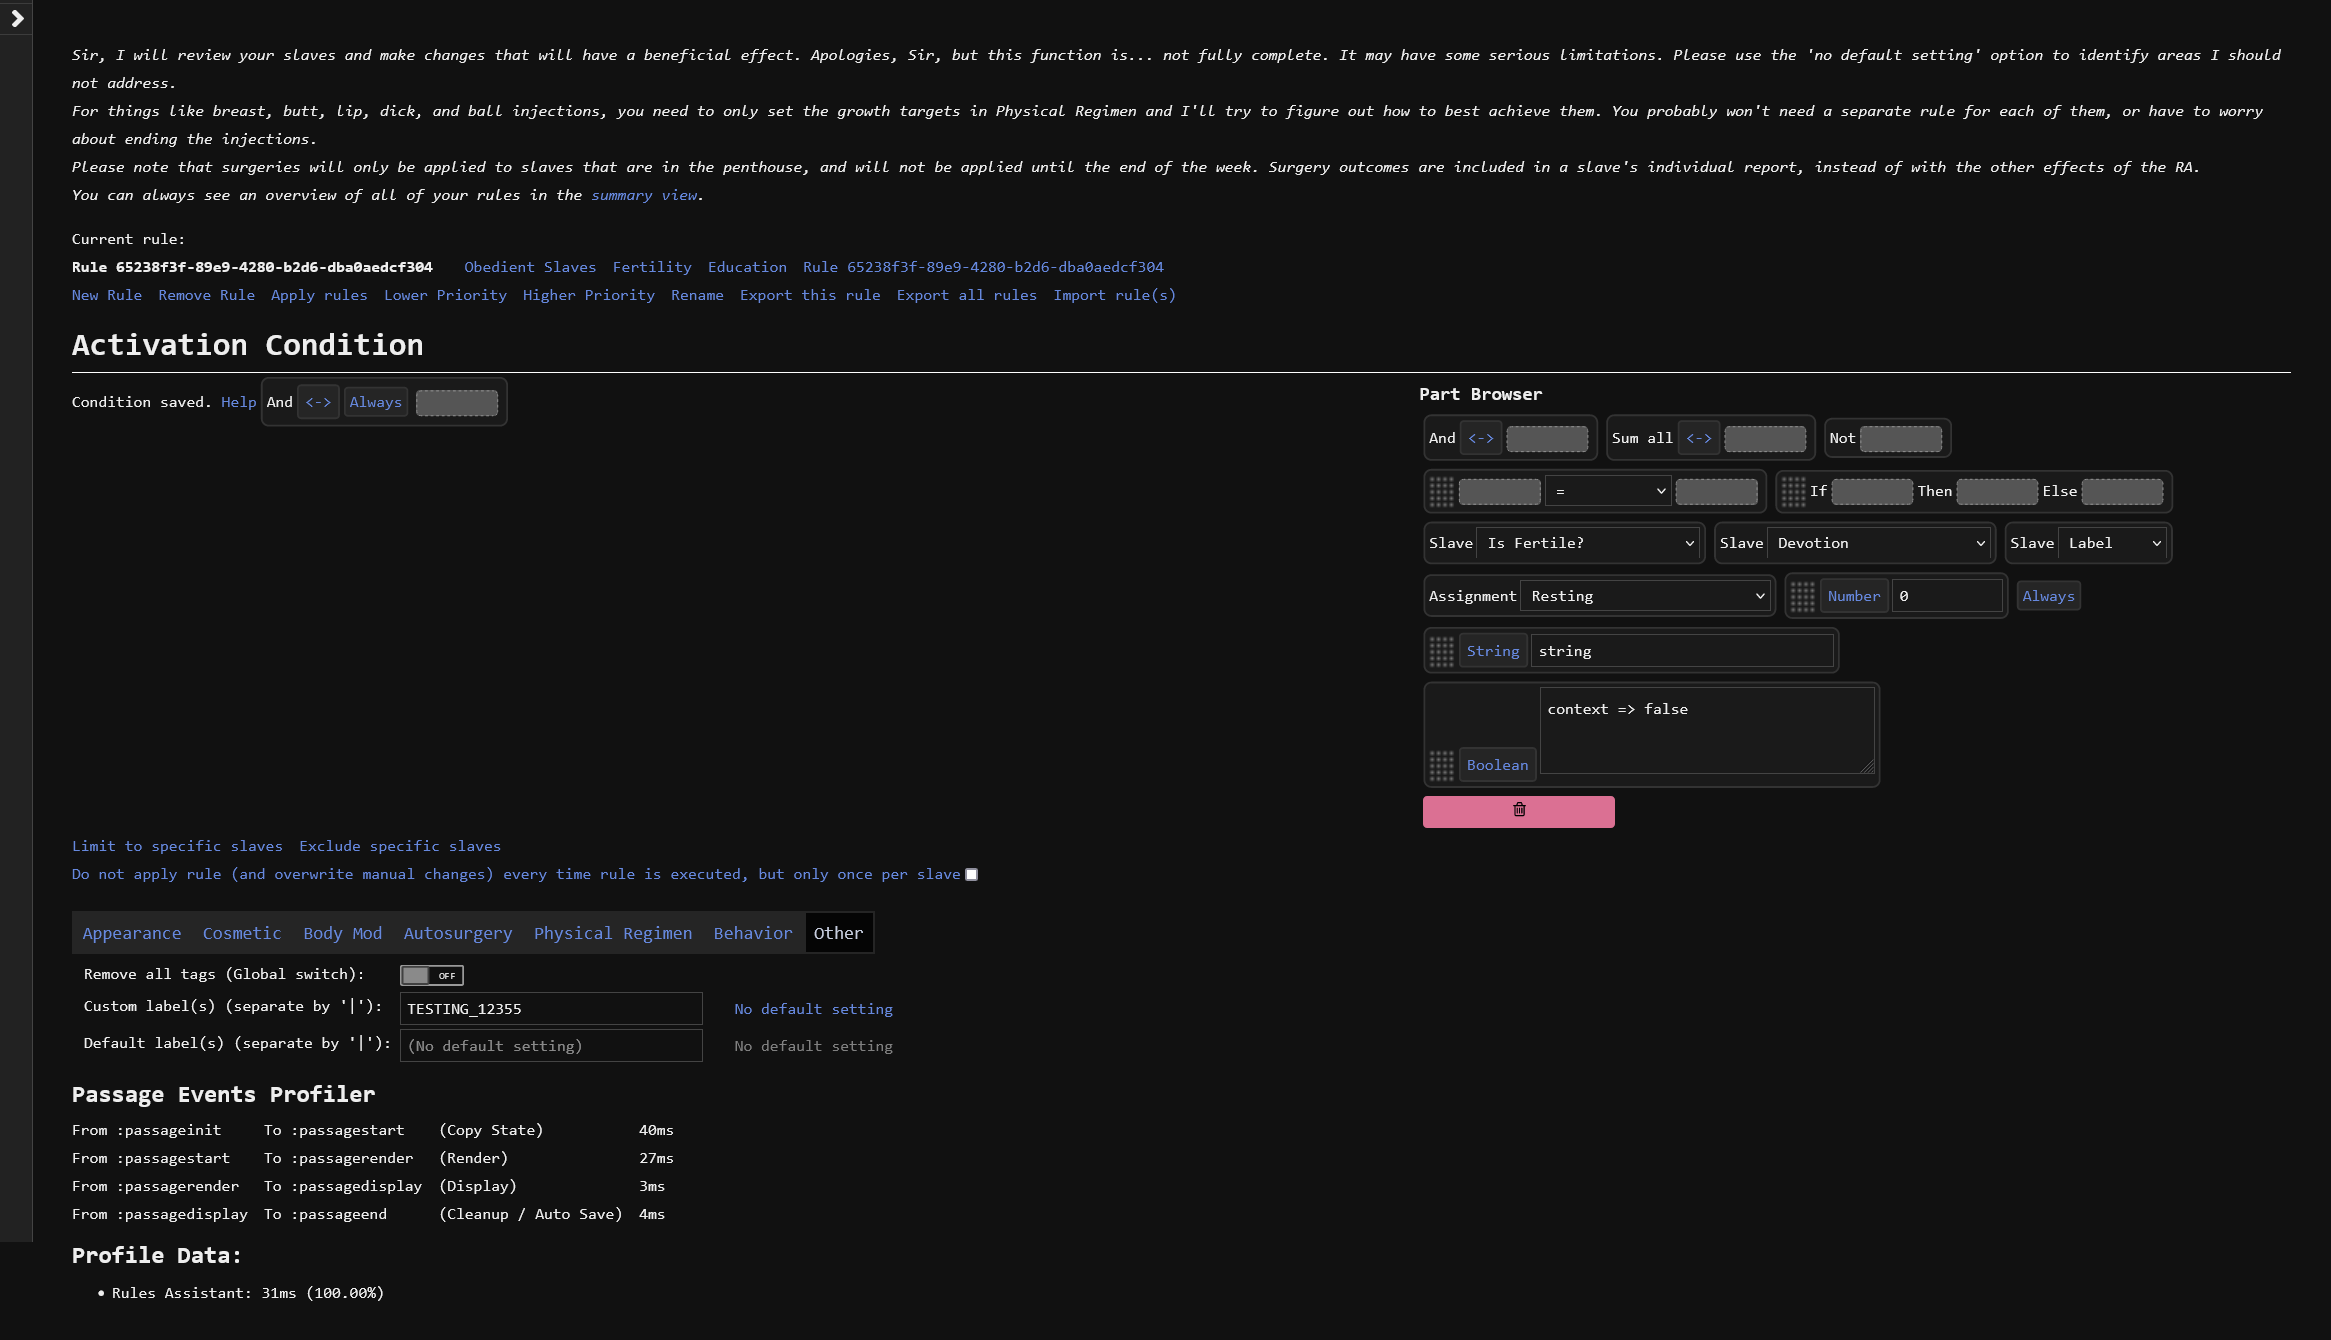
Task: Click the drag handle of the Number part
Action: (1802, 596)
